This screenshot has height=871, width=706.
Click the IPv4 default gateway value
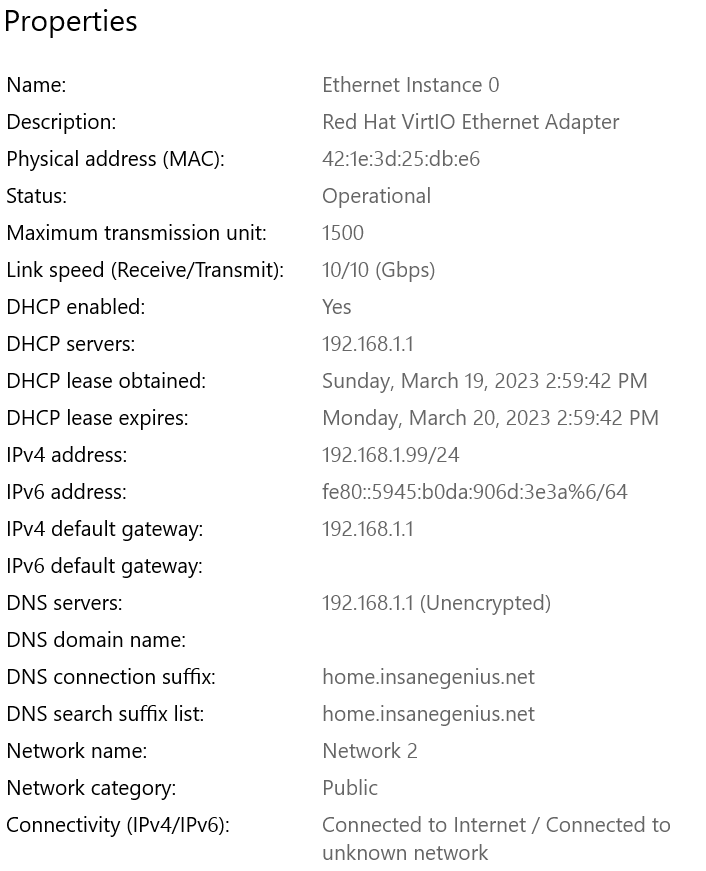pos(367,529)
